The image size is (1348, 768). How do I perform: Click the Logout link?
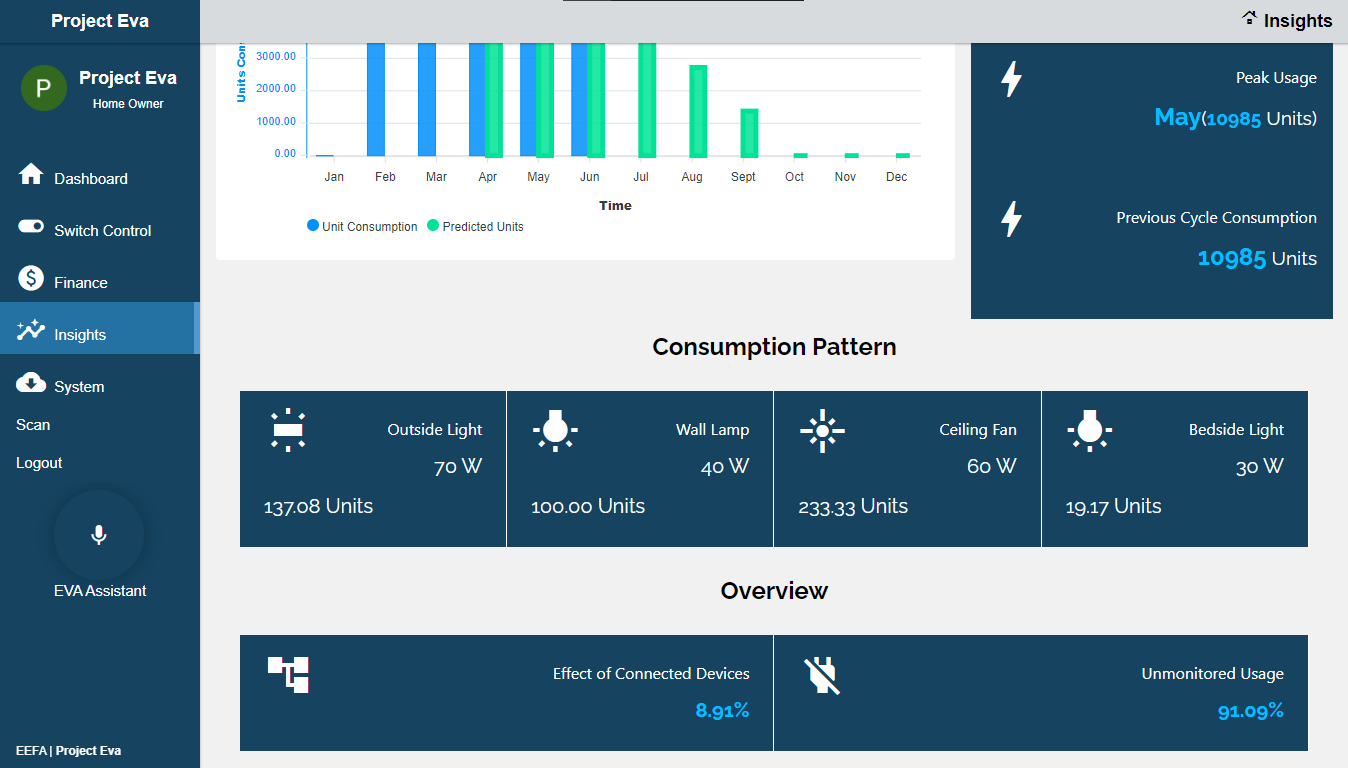coord(39,463)
